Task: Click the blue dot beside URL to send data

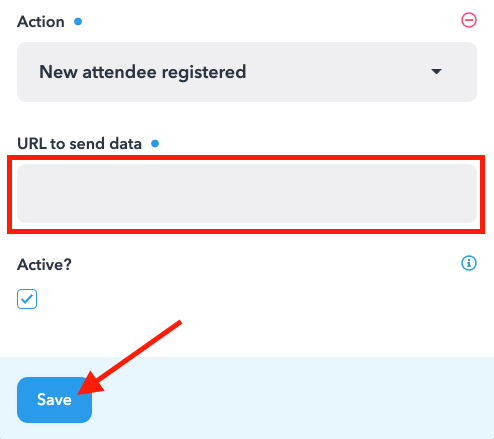Action: (x=155, y=144)
